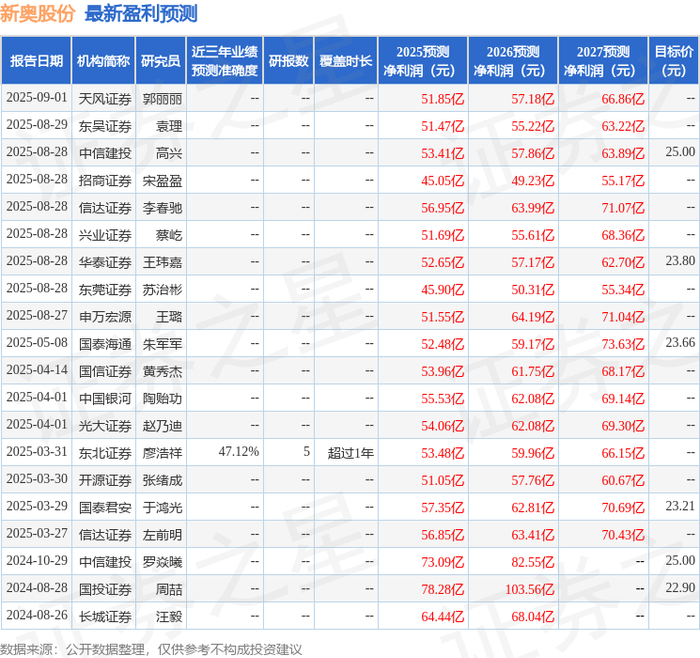Image resolution: width=700 pixels, height=658 pixels.
Task: Click target price 23.21
Action: click(x=680, y=506)
